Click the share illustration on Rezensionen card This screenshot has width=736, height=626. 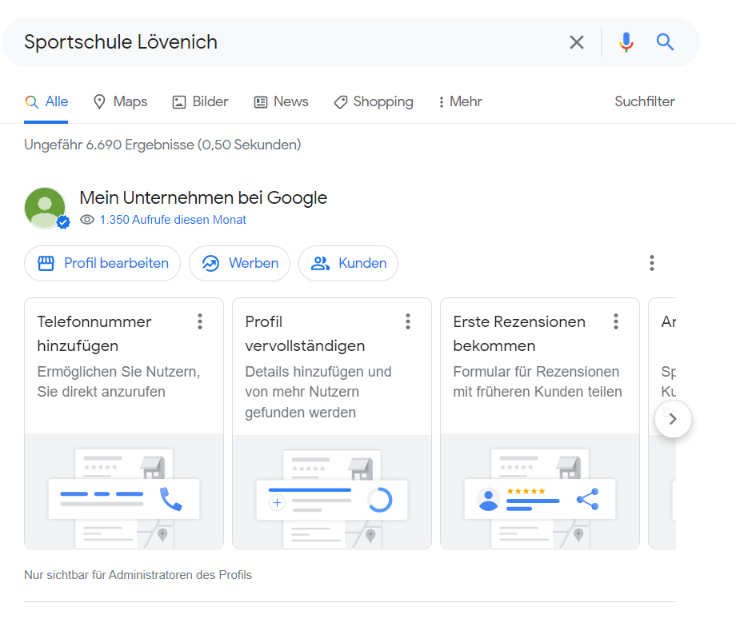pos(588,499)
